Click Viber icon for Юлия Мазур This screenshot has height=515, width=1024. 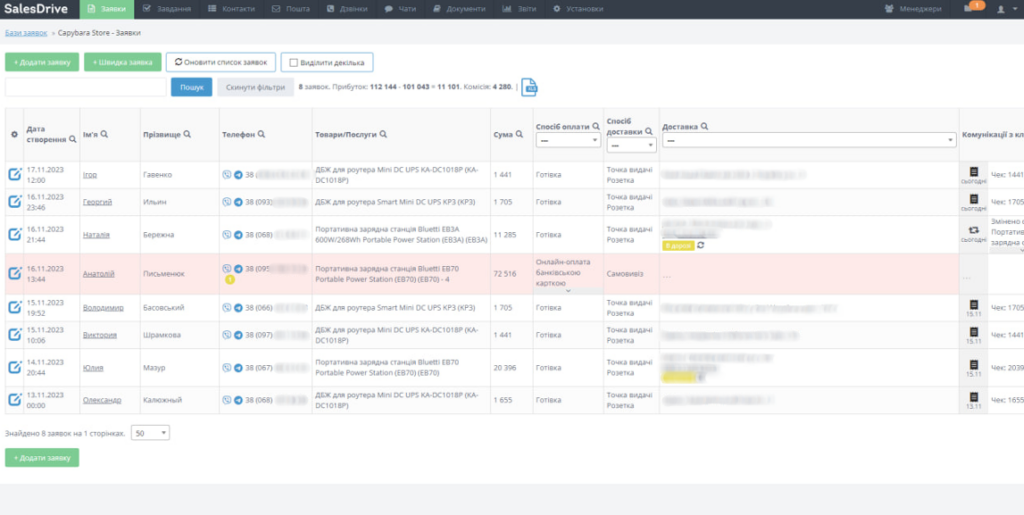coord(227,368)
